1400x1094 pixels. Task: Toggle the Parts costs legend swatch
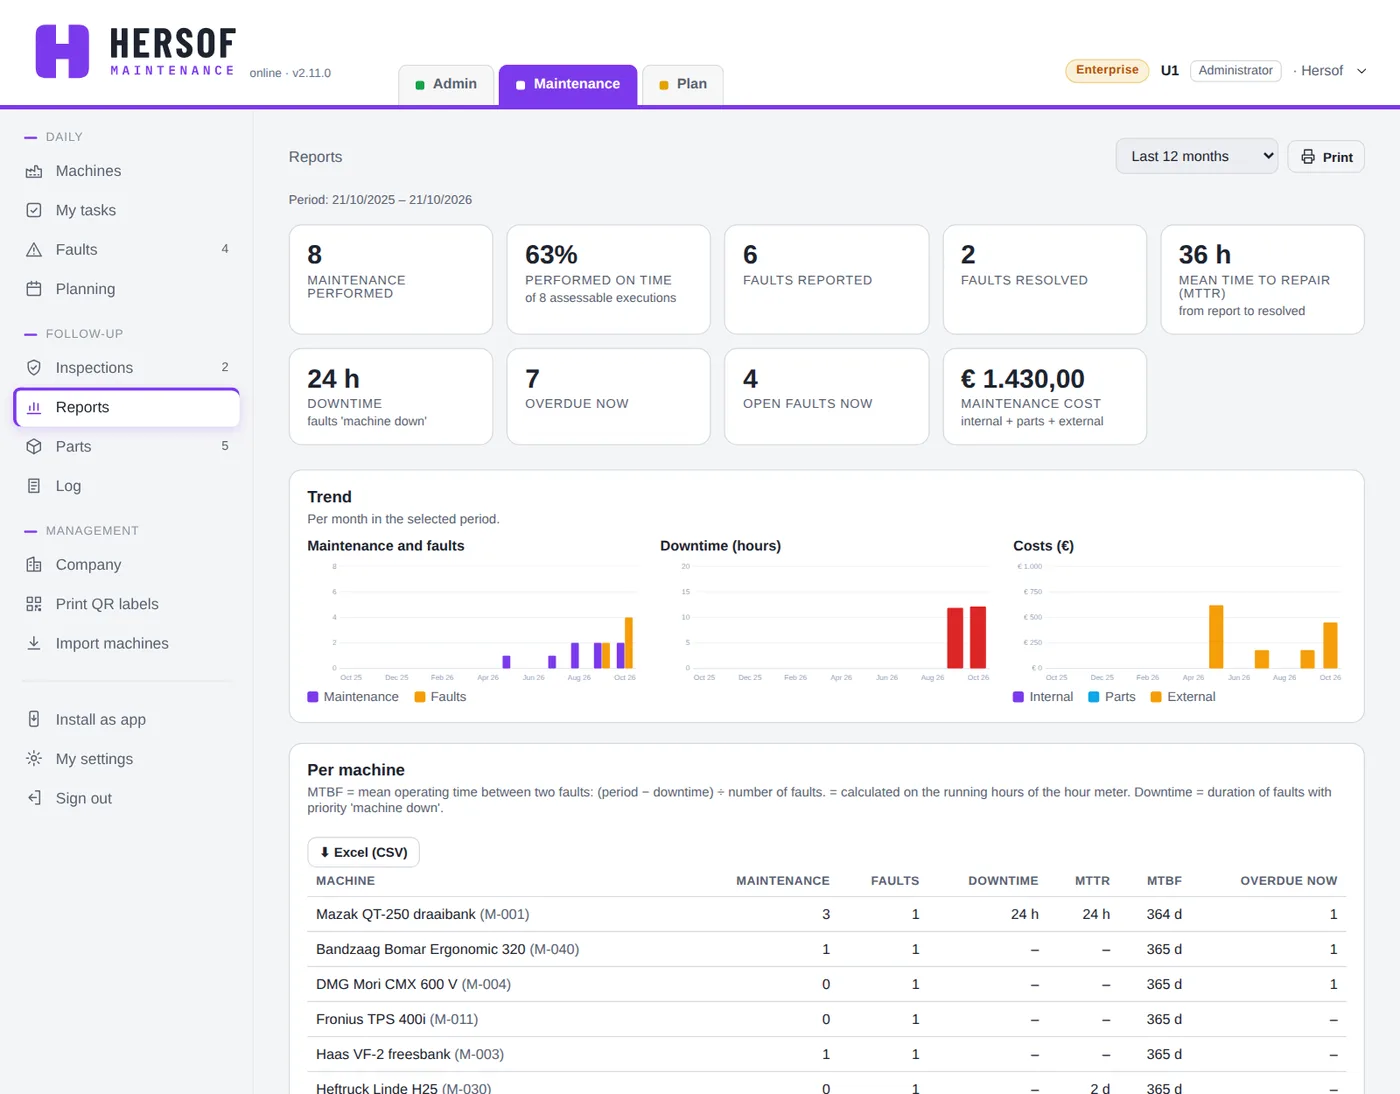pyautogui.click(x=1094, y=697)
